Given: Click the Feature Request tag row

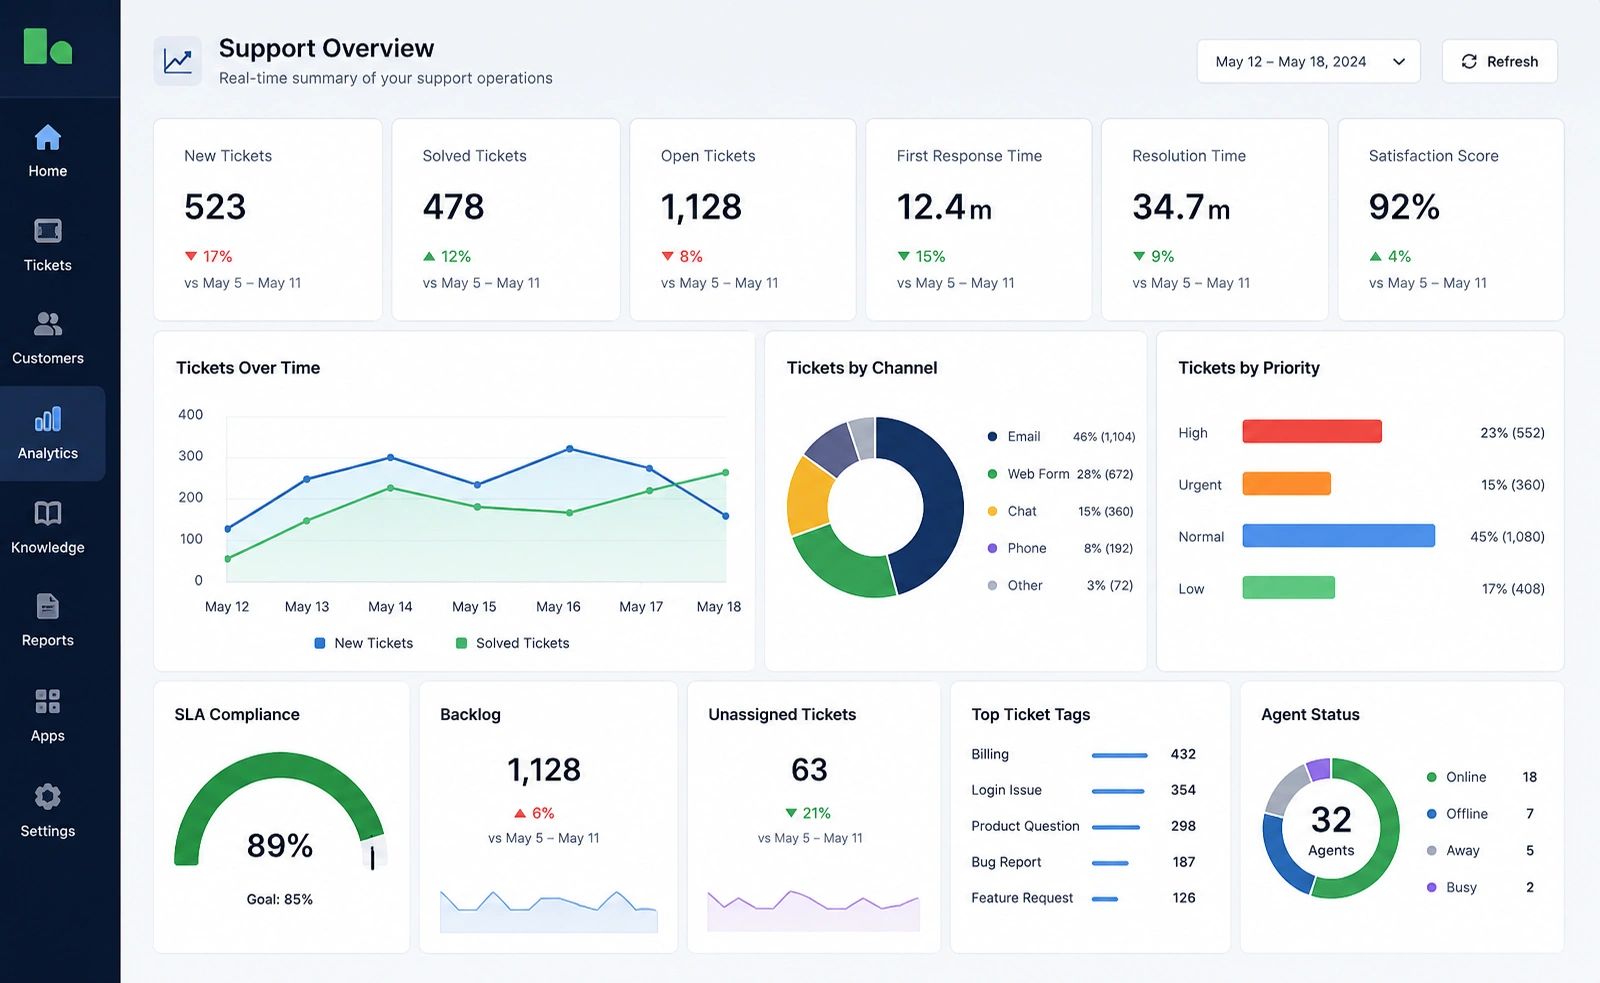Looking at the screenshot, I should click(x=1084, y=898).
